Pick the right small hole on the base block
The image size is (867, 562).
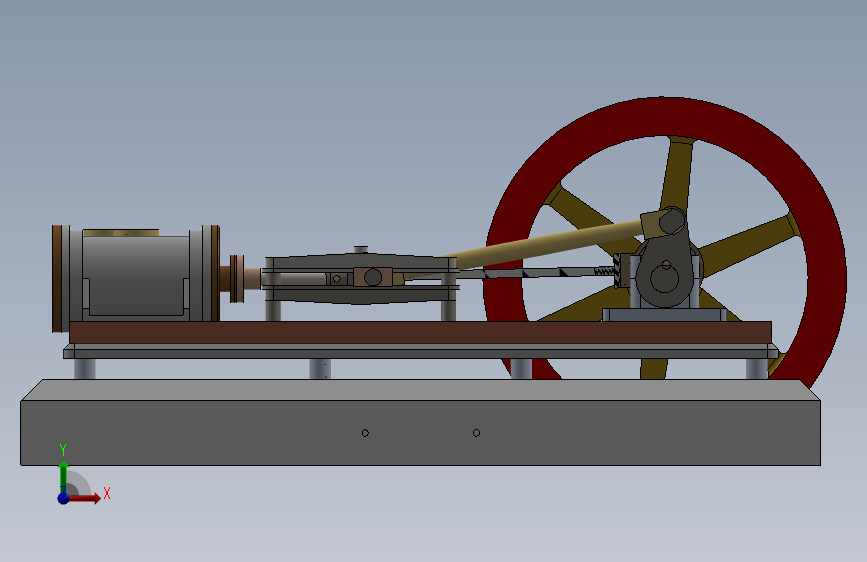(x=476, y=433)
